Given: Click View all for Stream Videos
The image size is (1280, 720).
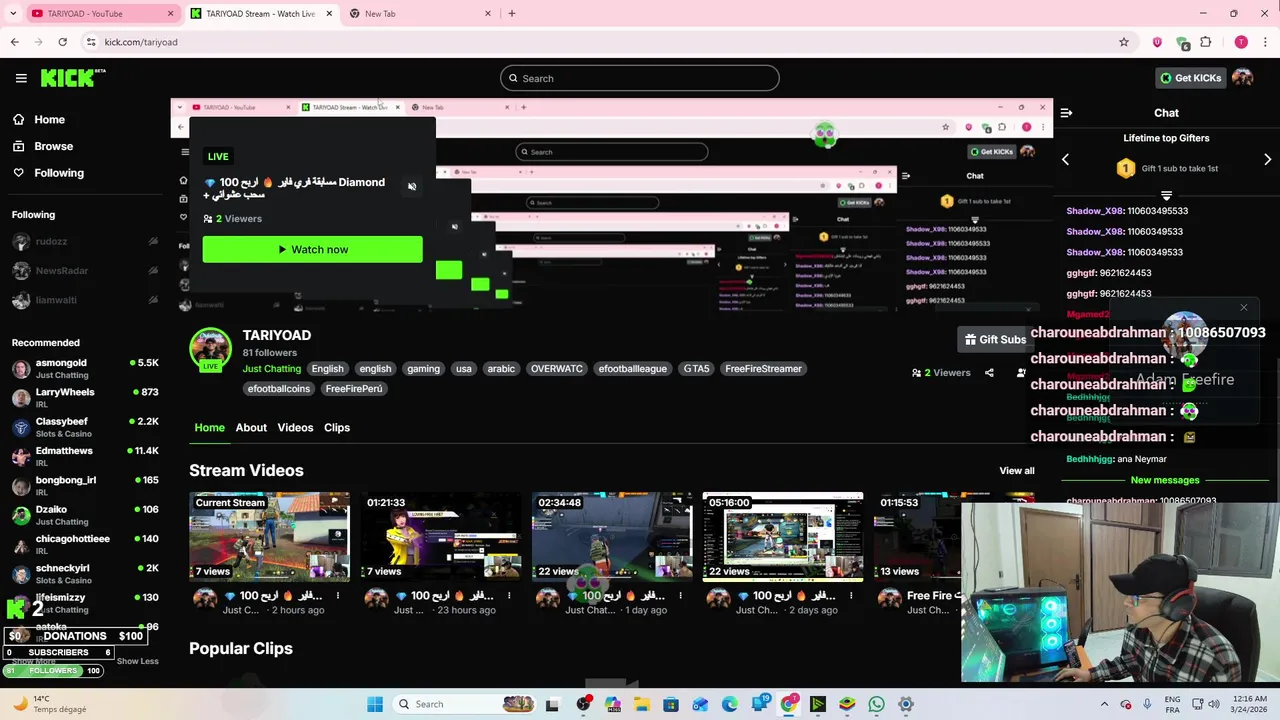Looking at the screenshot, I should pos(1017,471).
